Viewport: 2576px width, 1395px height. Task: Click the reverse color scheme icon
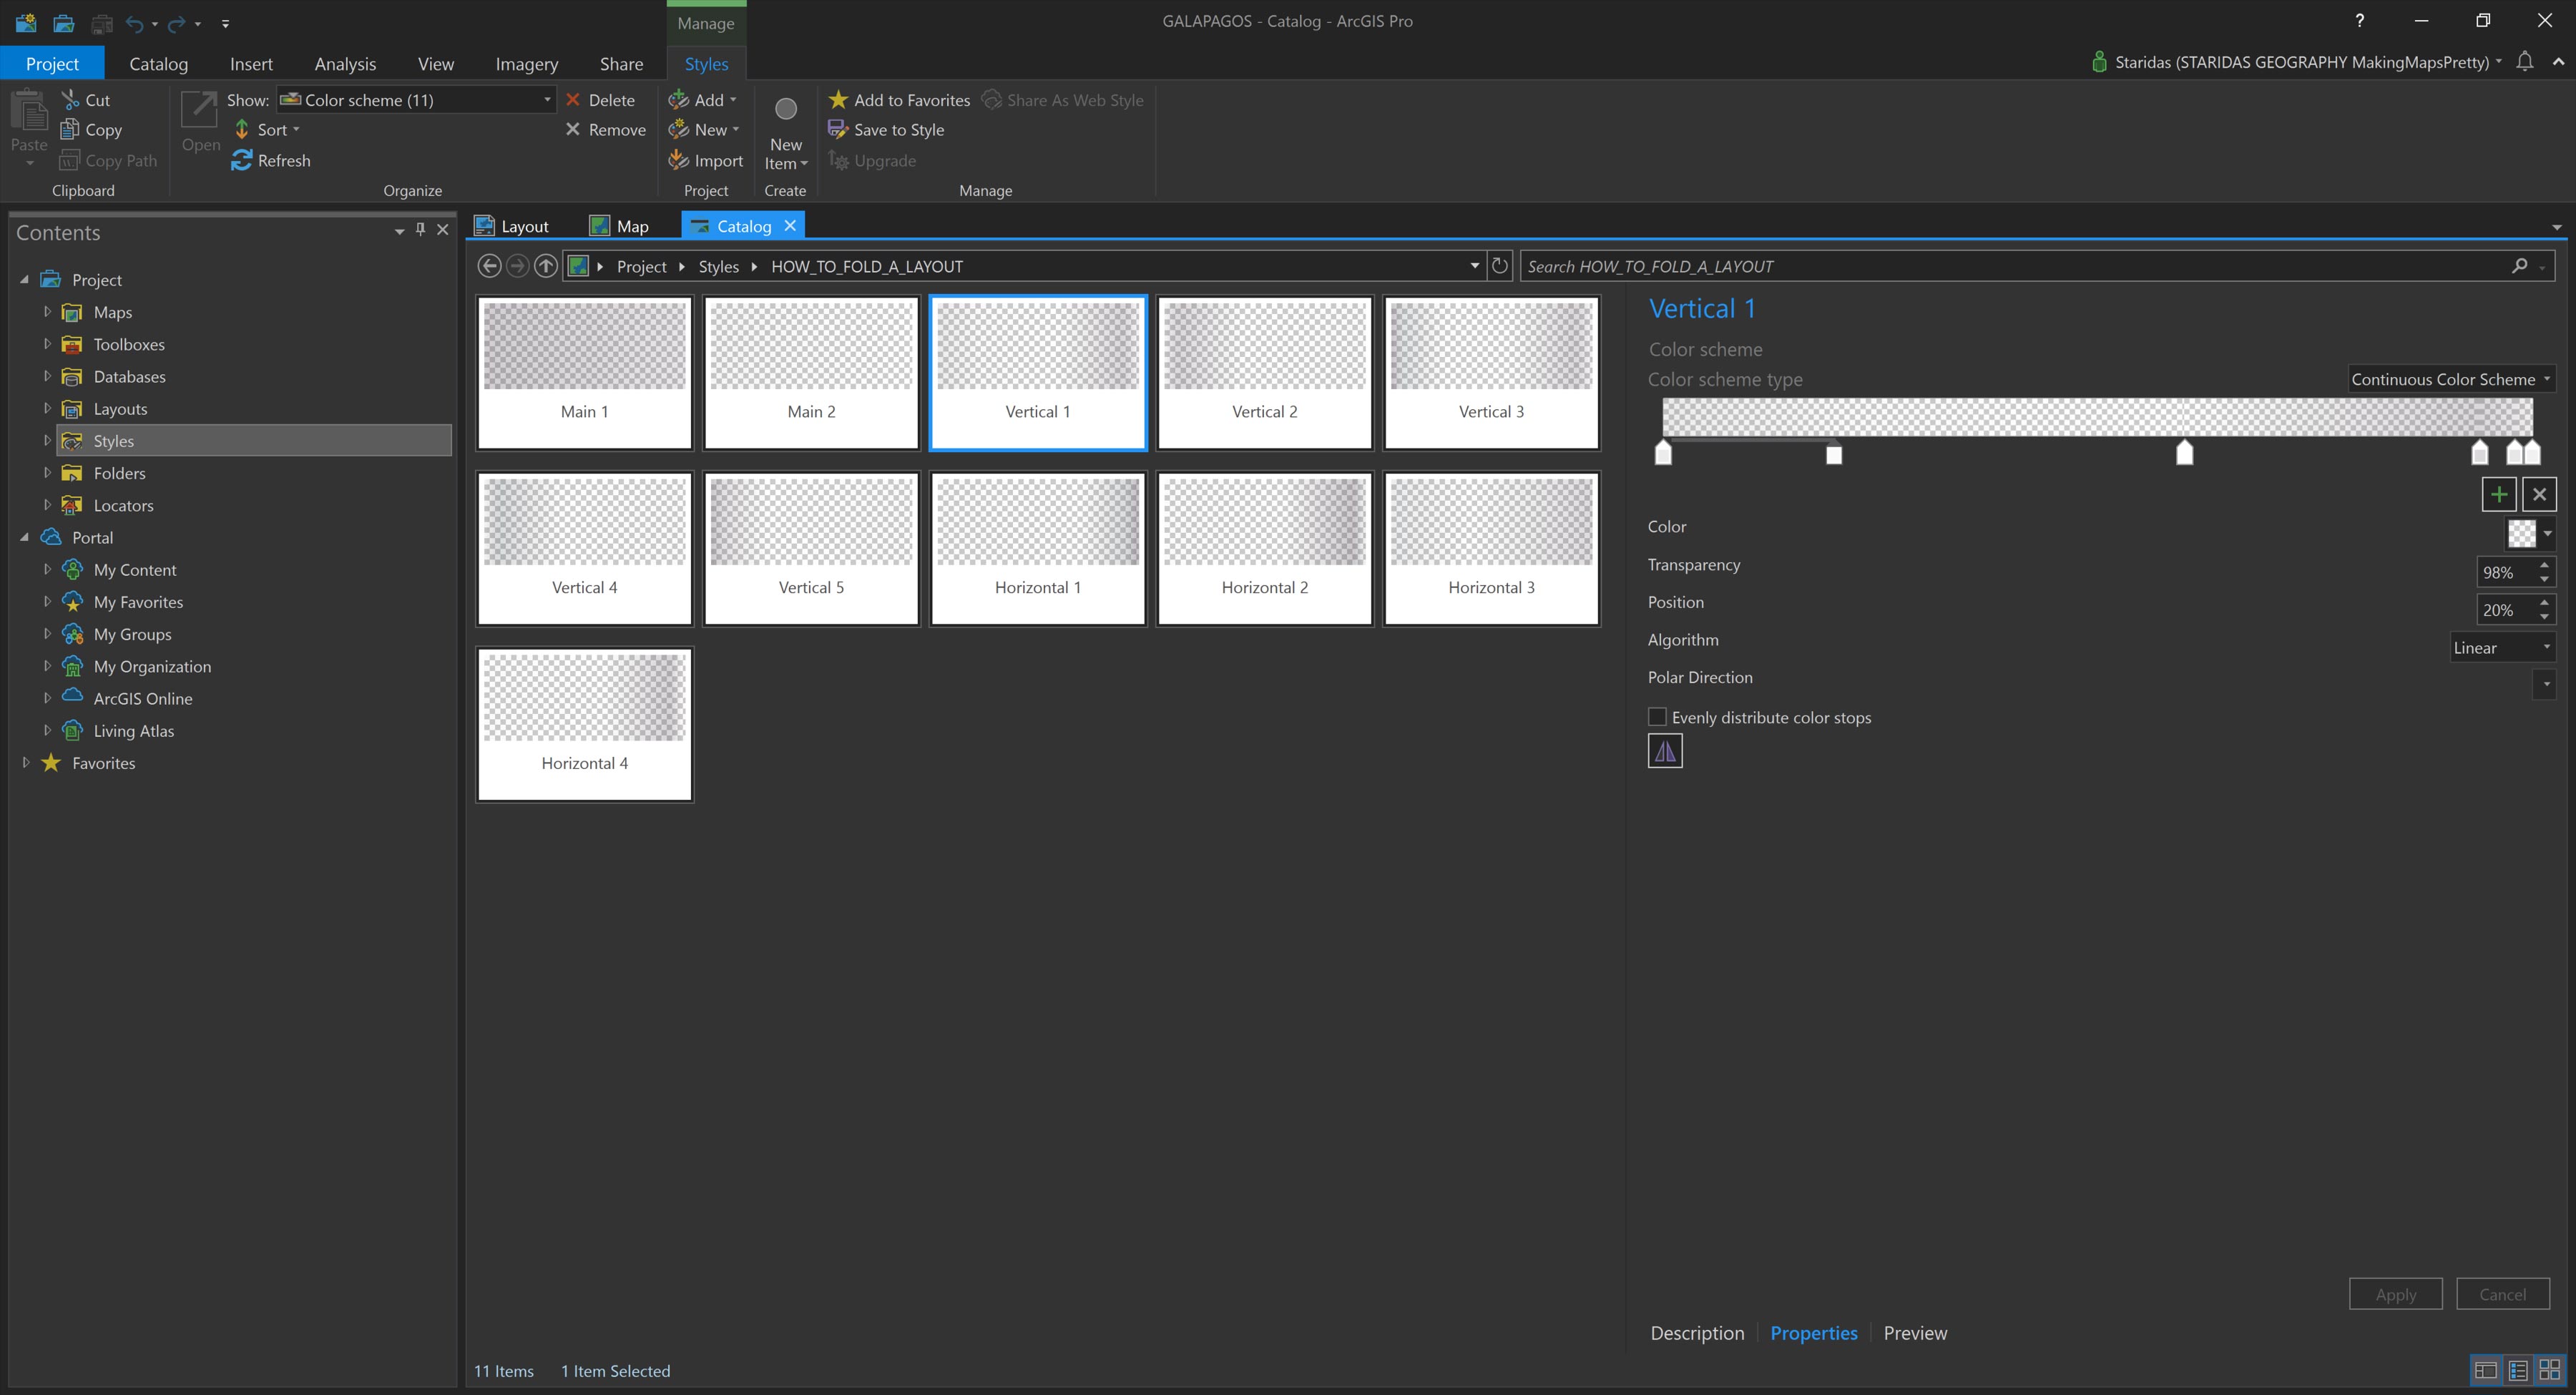[1665, 751]
